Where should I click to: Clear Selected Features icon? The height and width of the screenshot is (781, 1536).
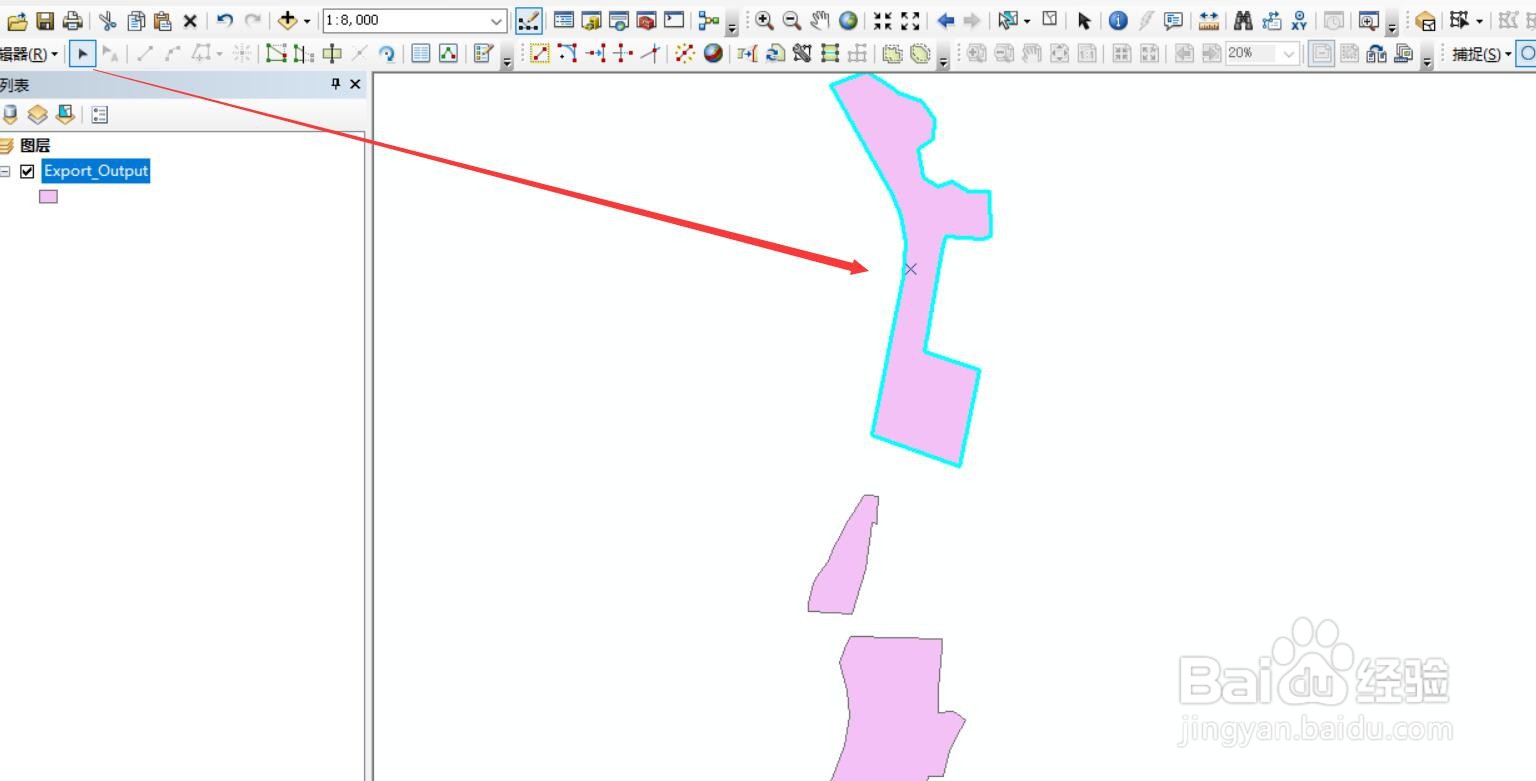coord(1050,20)
